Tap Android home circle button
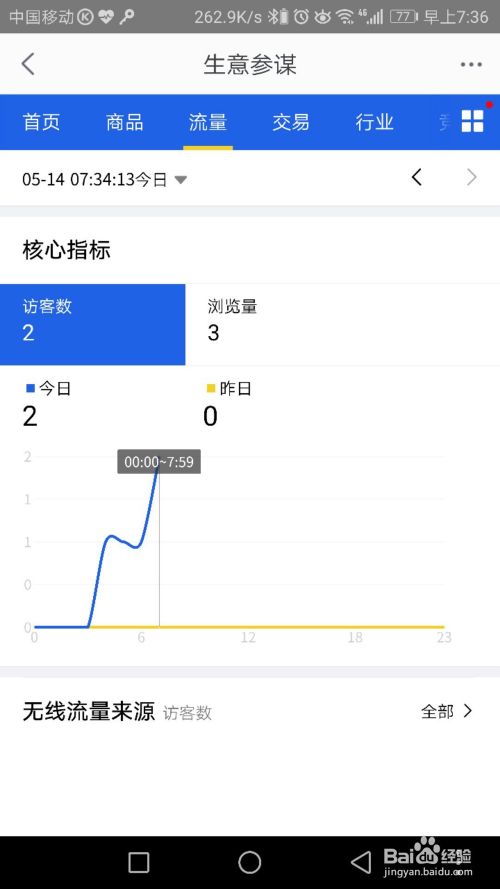Viewport: 500px width, 889px height. [x=249, y=862]
